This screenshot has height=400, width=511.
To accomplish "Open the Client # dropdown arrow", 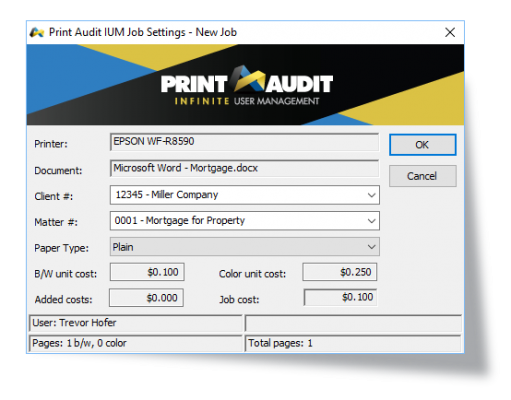I will coord(371,195).
